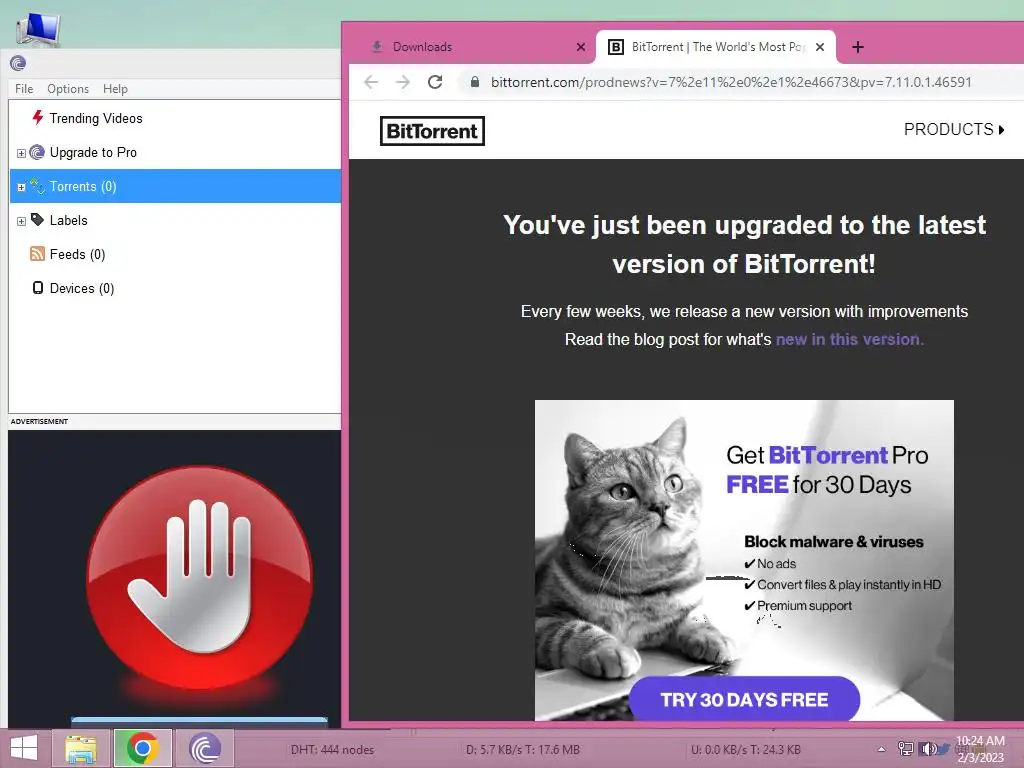This screenshot has height=768, width=1024.
Task: Click the Torrents arrows icon in sidebar
Action: click(37, 186)
